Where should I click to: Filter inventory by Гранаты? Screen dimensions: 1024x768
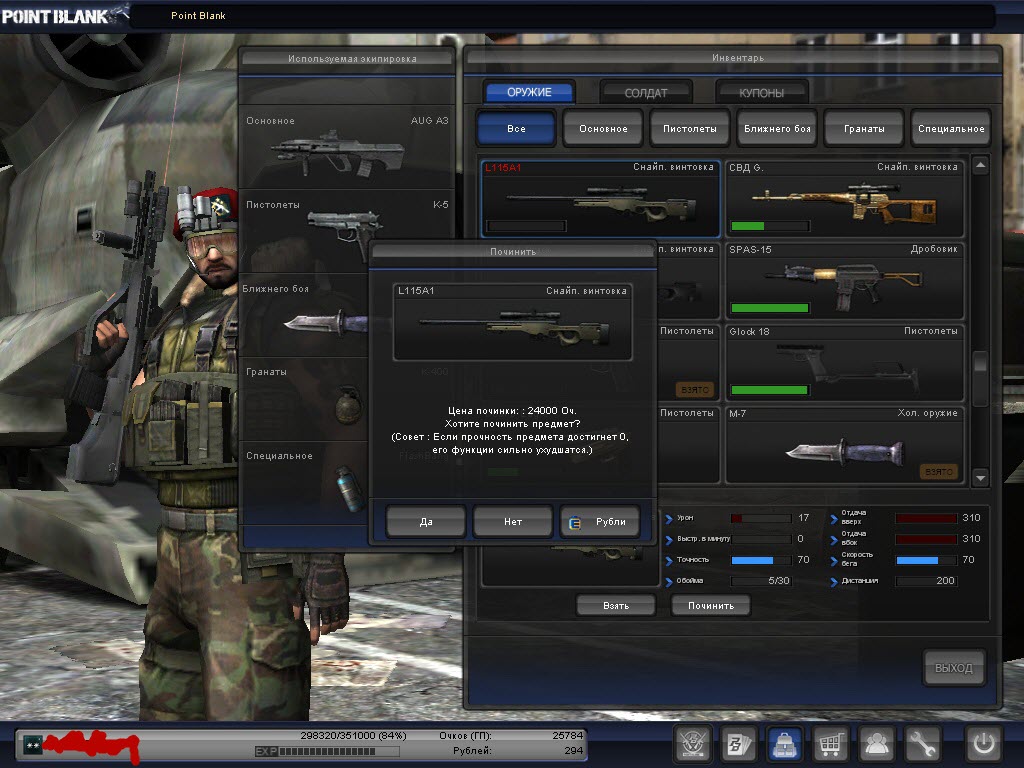[x=863, y=129]
